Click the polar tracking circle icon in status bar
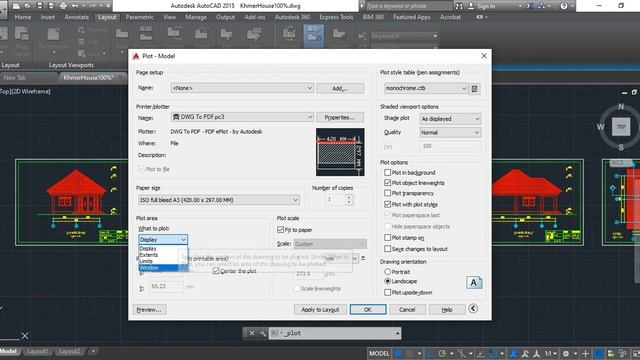Viewport: 640px width, 360px height. pos(442,353)
